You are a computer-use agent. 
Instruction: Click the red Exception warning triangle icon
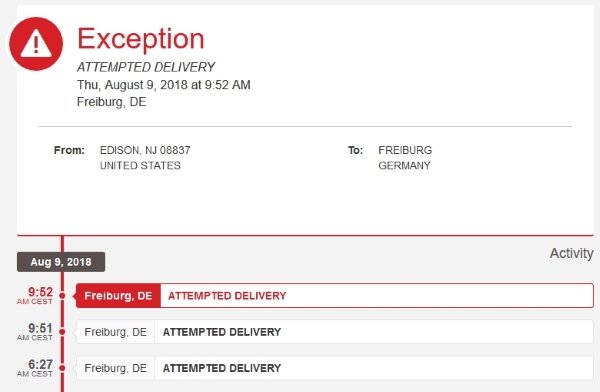click(x=36, y=44)
